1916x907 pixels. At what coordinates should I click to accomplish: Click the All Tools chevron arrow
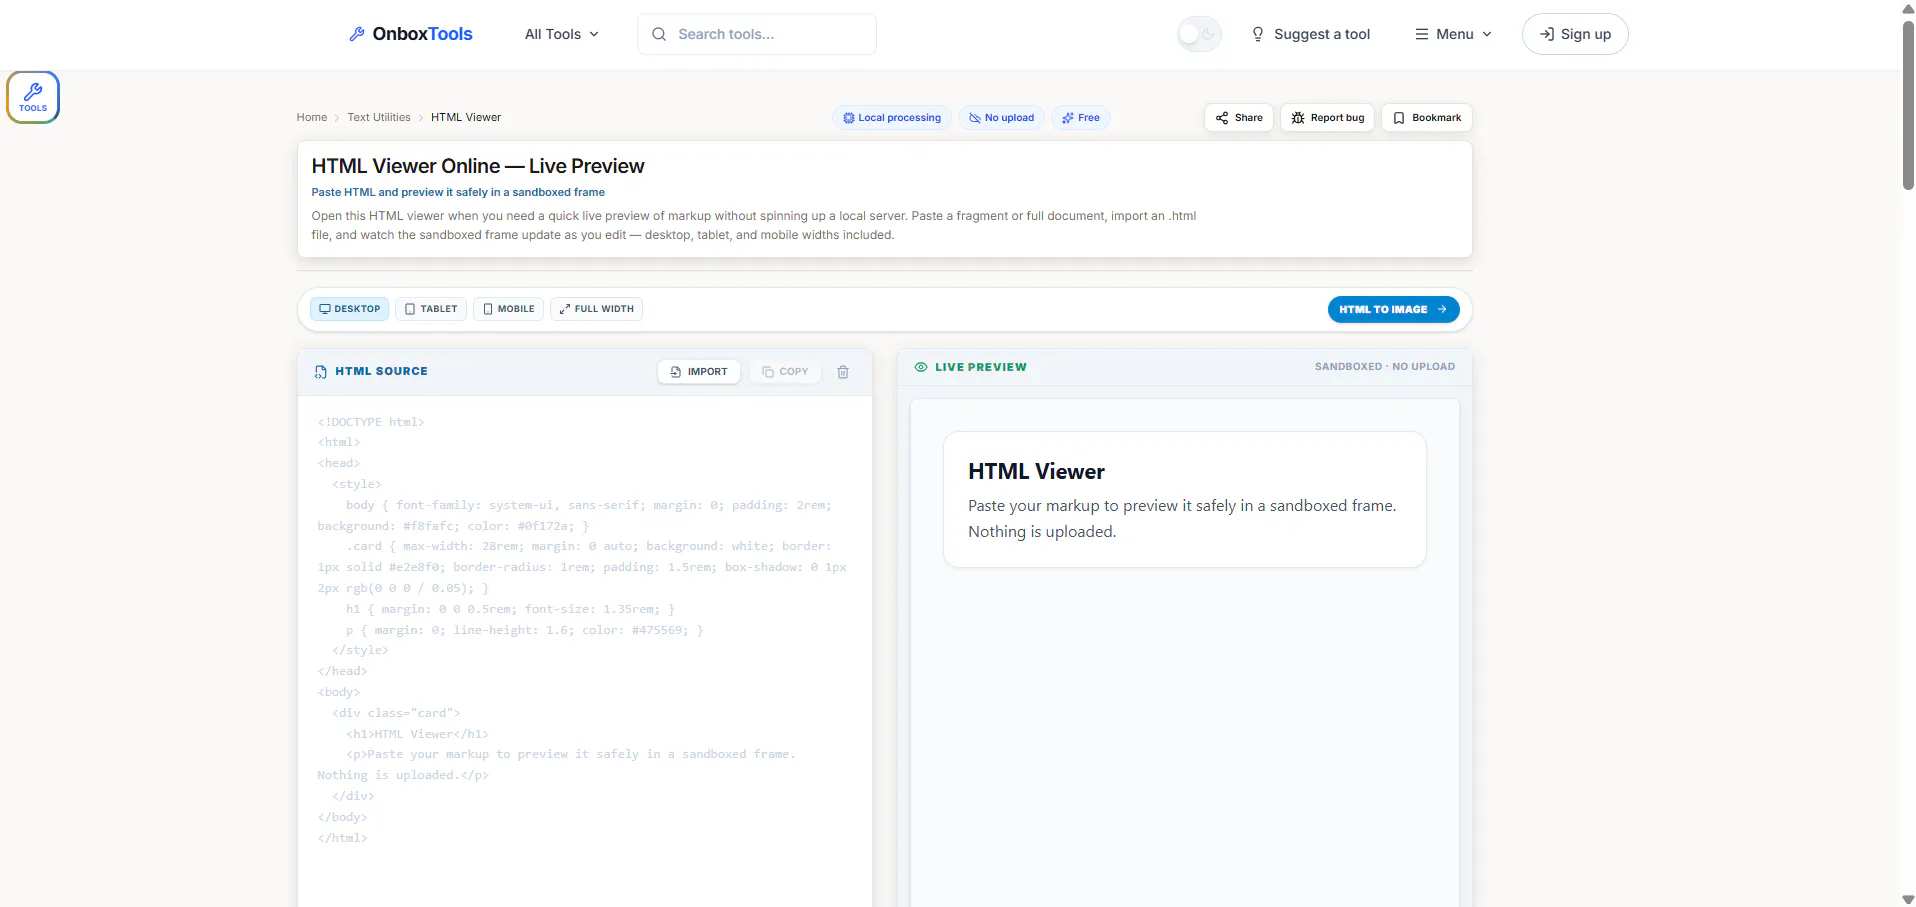click(x=594, y=34)
